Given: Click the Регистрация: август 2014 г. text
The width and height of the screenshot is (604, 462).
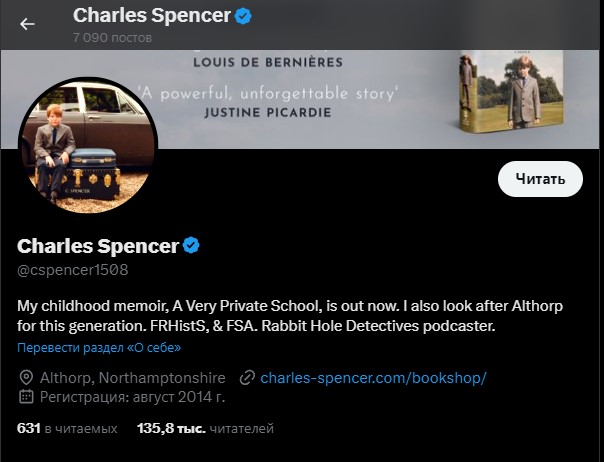Looking at the screenshot, I should [x=132, y=397].
